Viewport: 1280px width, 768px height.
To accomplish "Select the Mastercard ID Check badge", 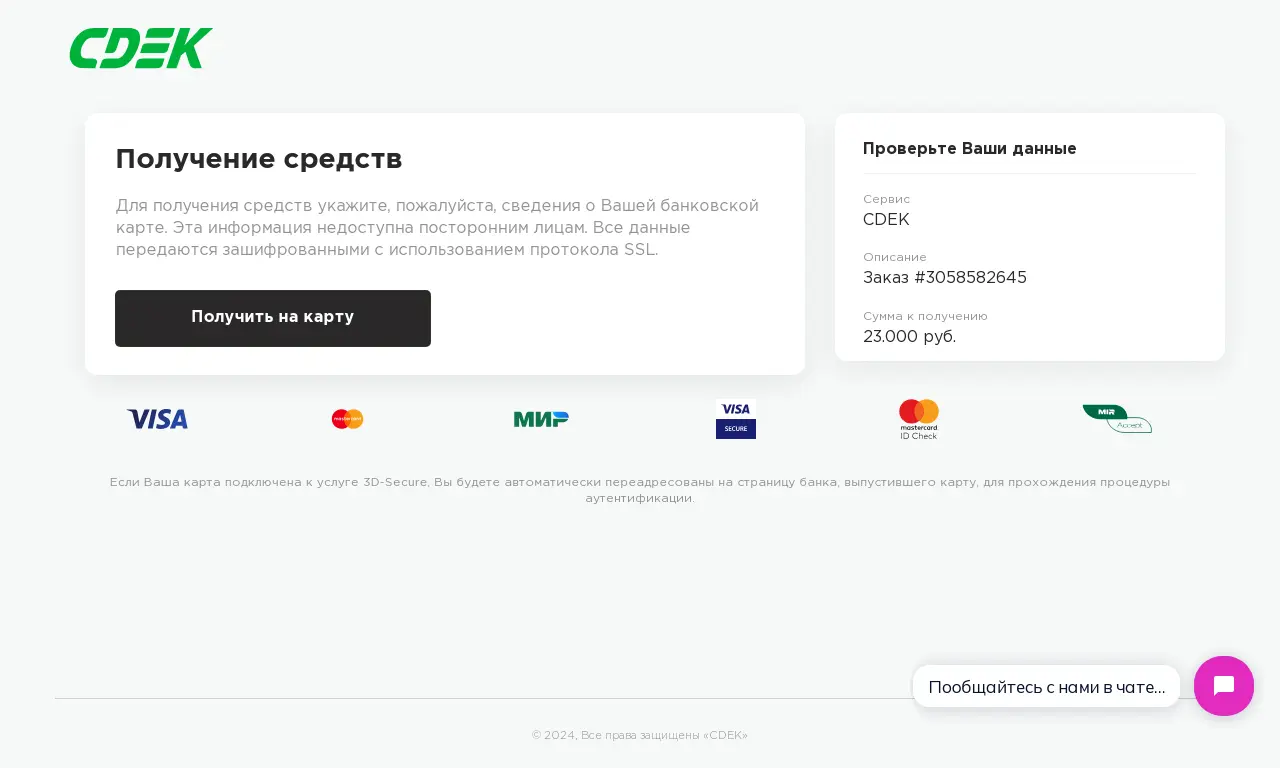I will [x=918, y=419].
